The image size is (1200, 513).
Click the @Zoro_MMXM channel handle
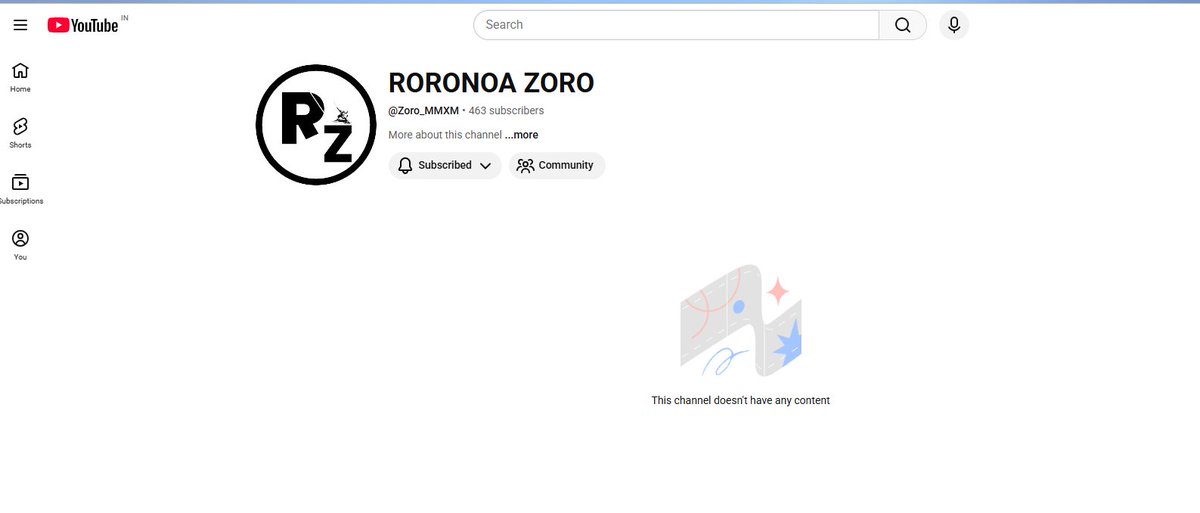[x=423, y=110]
